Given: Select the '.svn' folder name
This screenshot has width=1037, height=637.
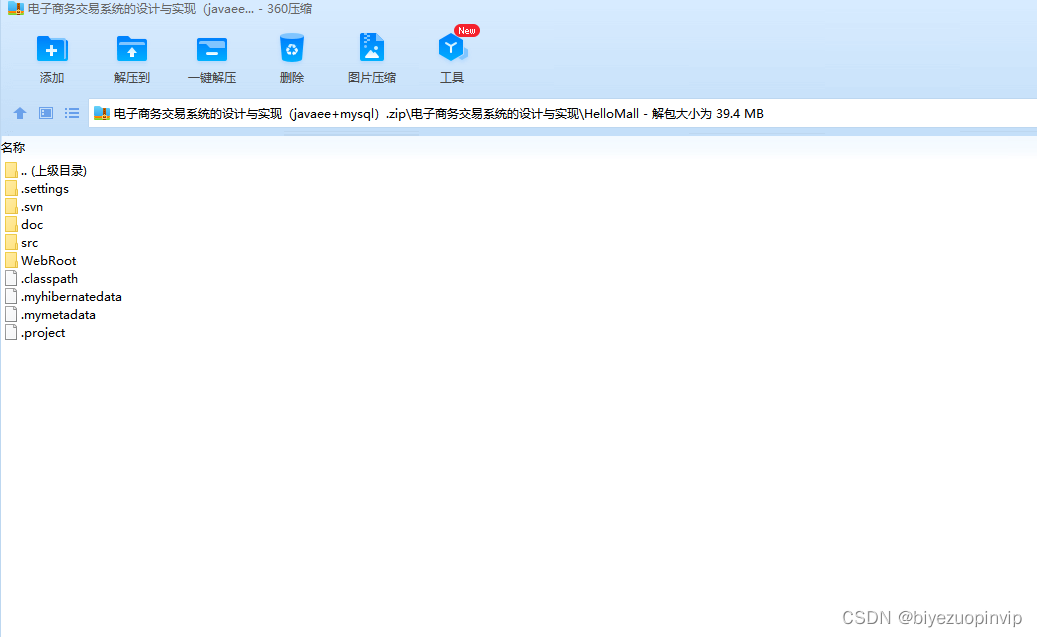Looking at the screenshot, I should click(x=32, y=206).
